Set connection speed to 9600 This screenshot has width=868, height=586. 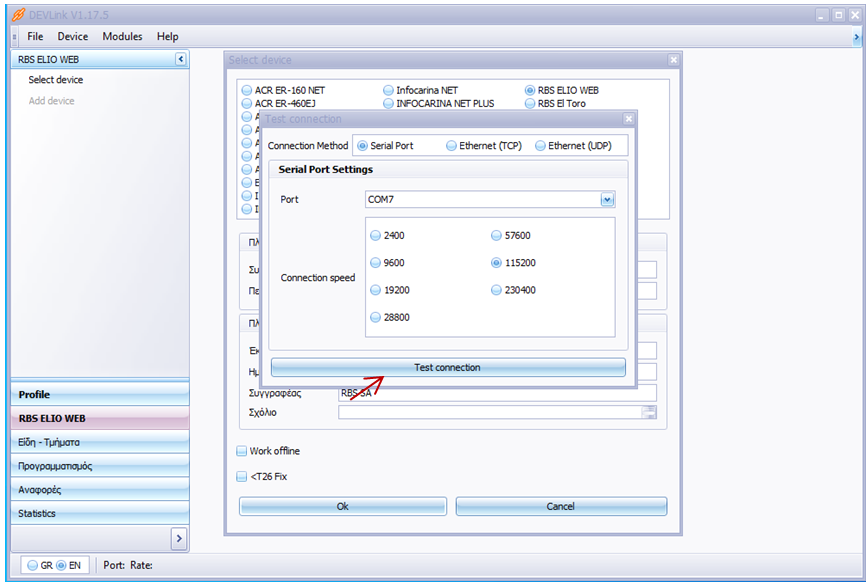pos(376,263)
